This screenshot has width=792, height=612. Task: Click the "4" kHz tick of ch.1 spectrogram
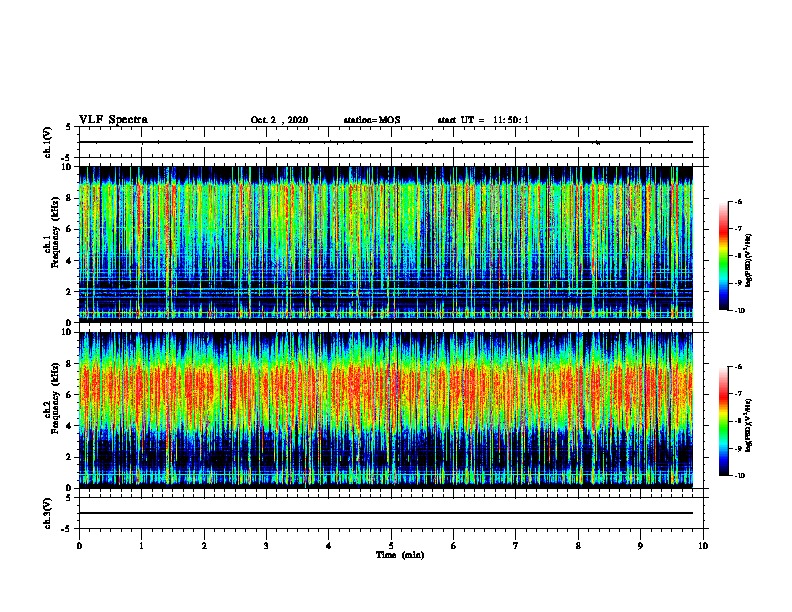coord(70,261)
